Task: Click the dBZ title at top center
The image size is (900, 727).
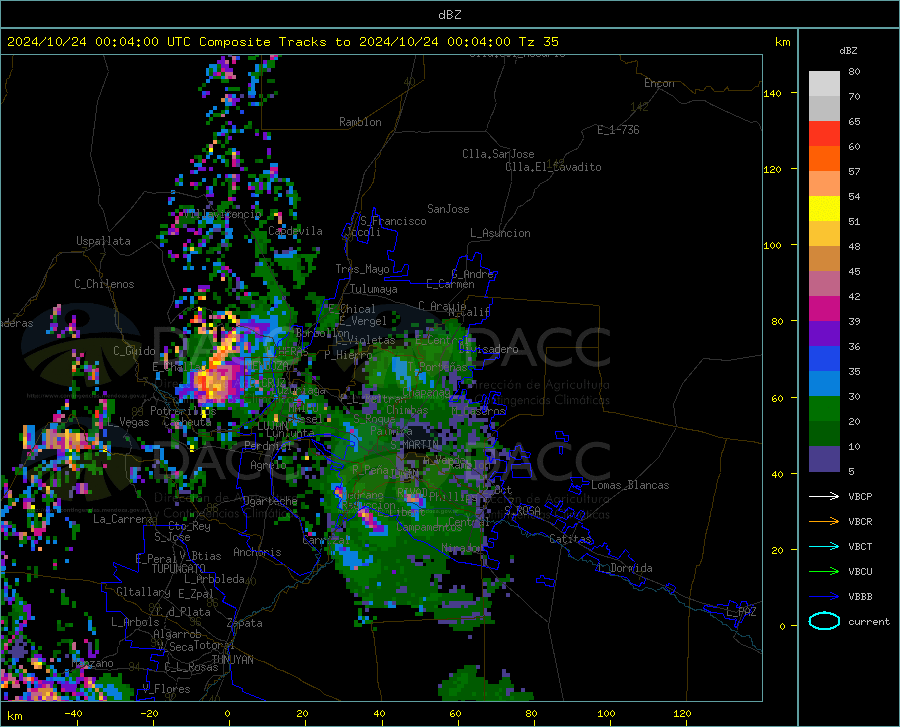Action: point(449,15)
